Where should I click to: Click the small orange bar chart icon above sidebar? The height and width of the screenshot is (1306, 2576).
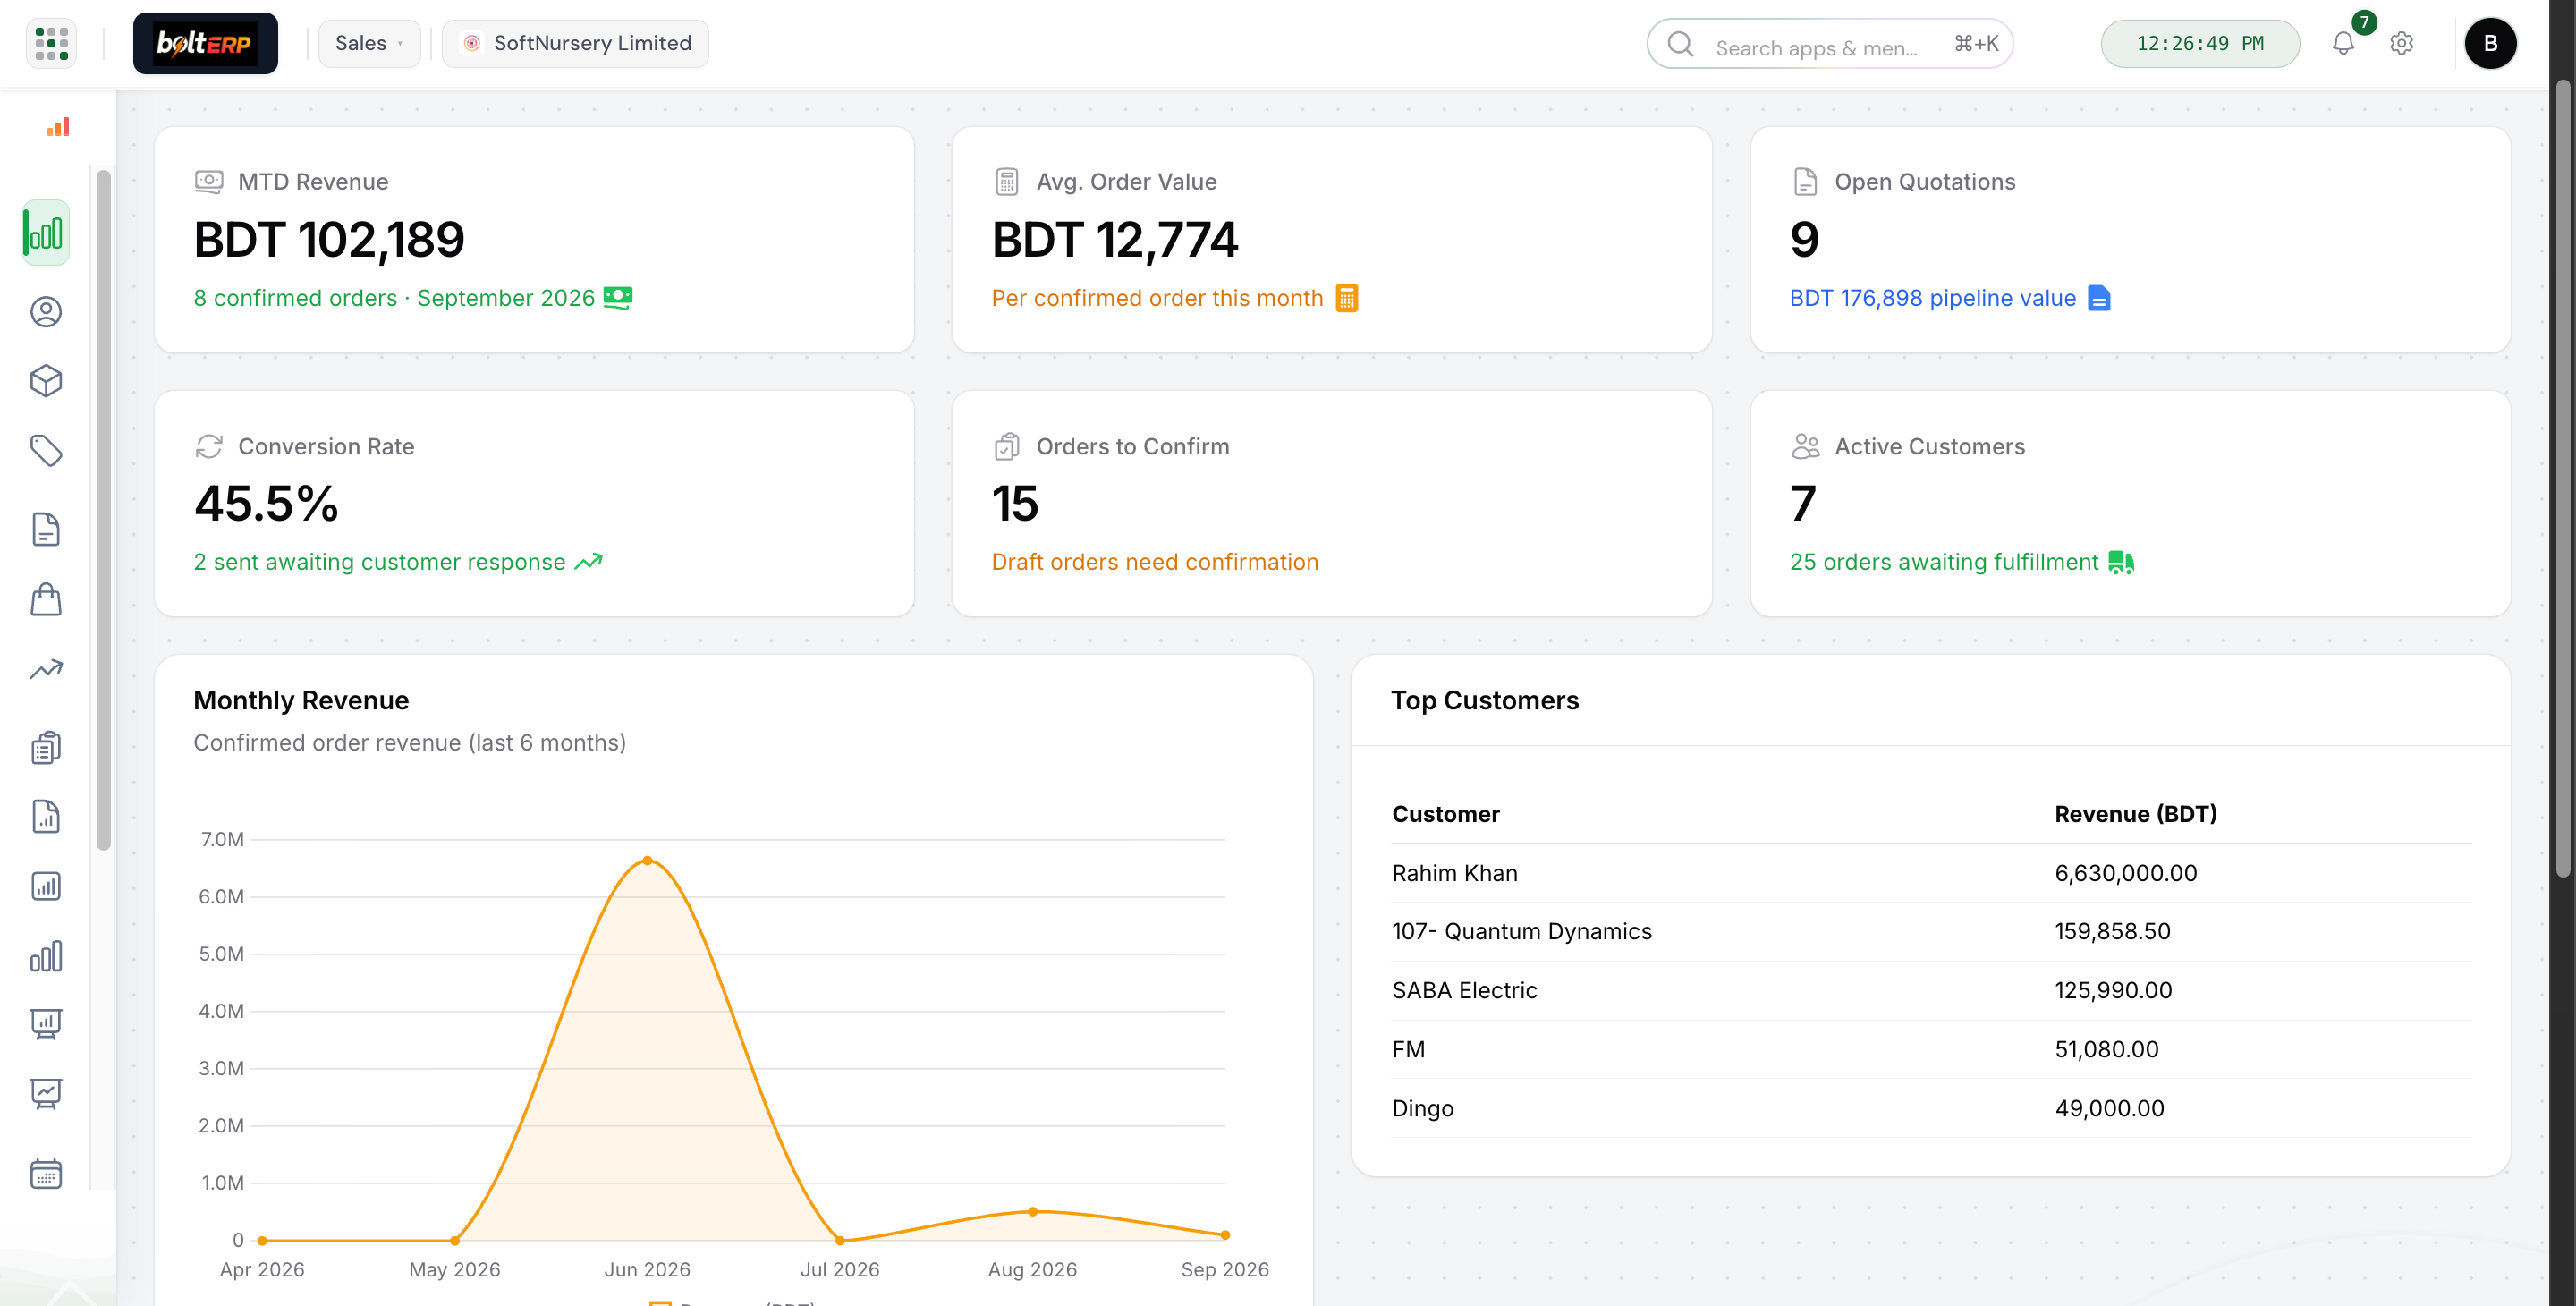58,126
